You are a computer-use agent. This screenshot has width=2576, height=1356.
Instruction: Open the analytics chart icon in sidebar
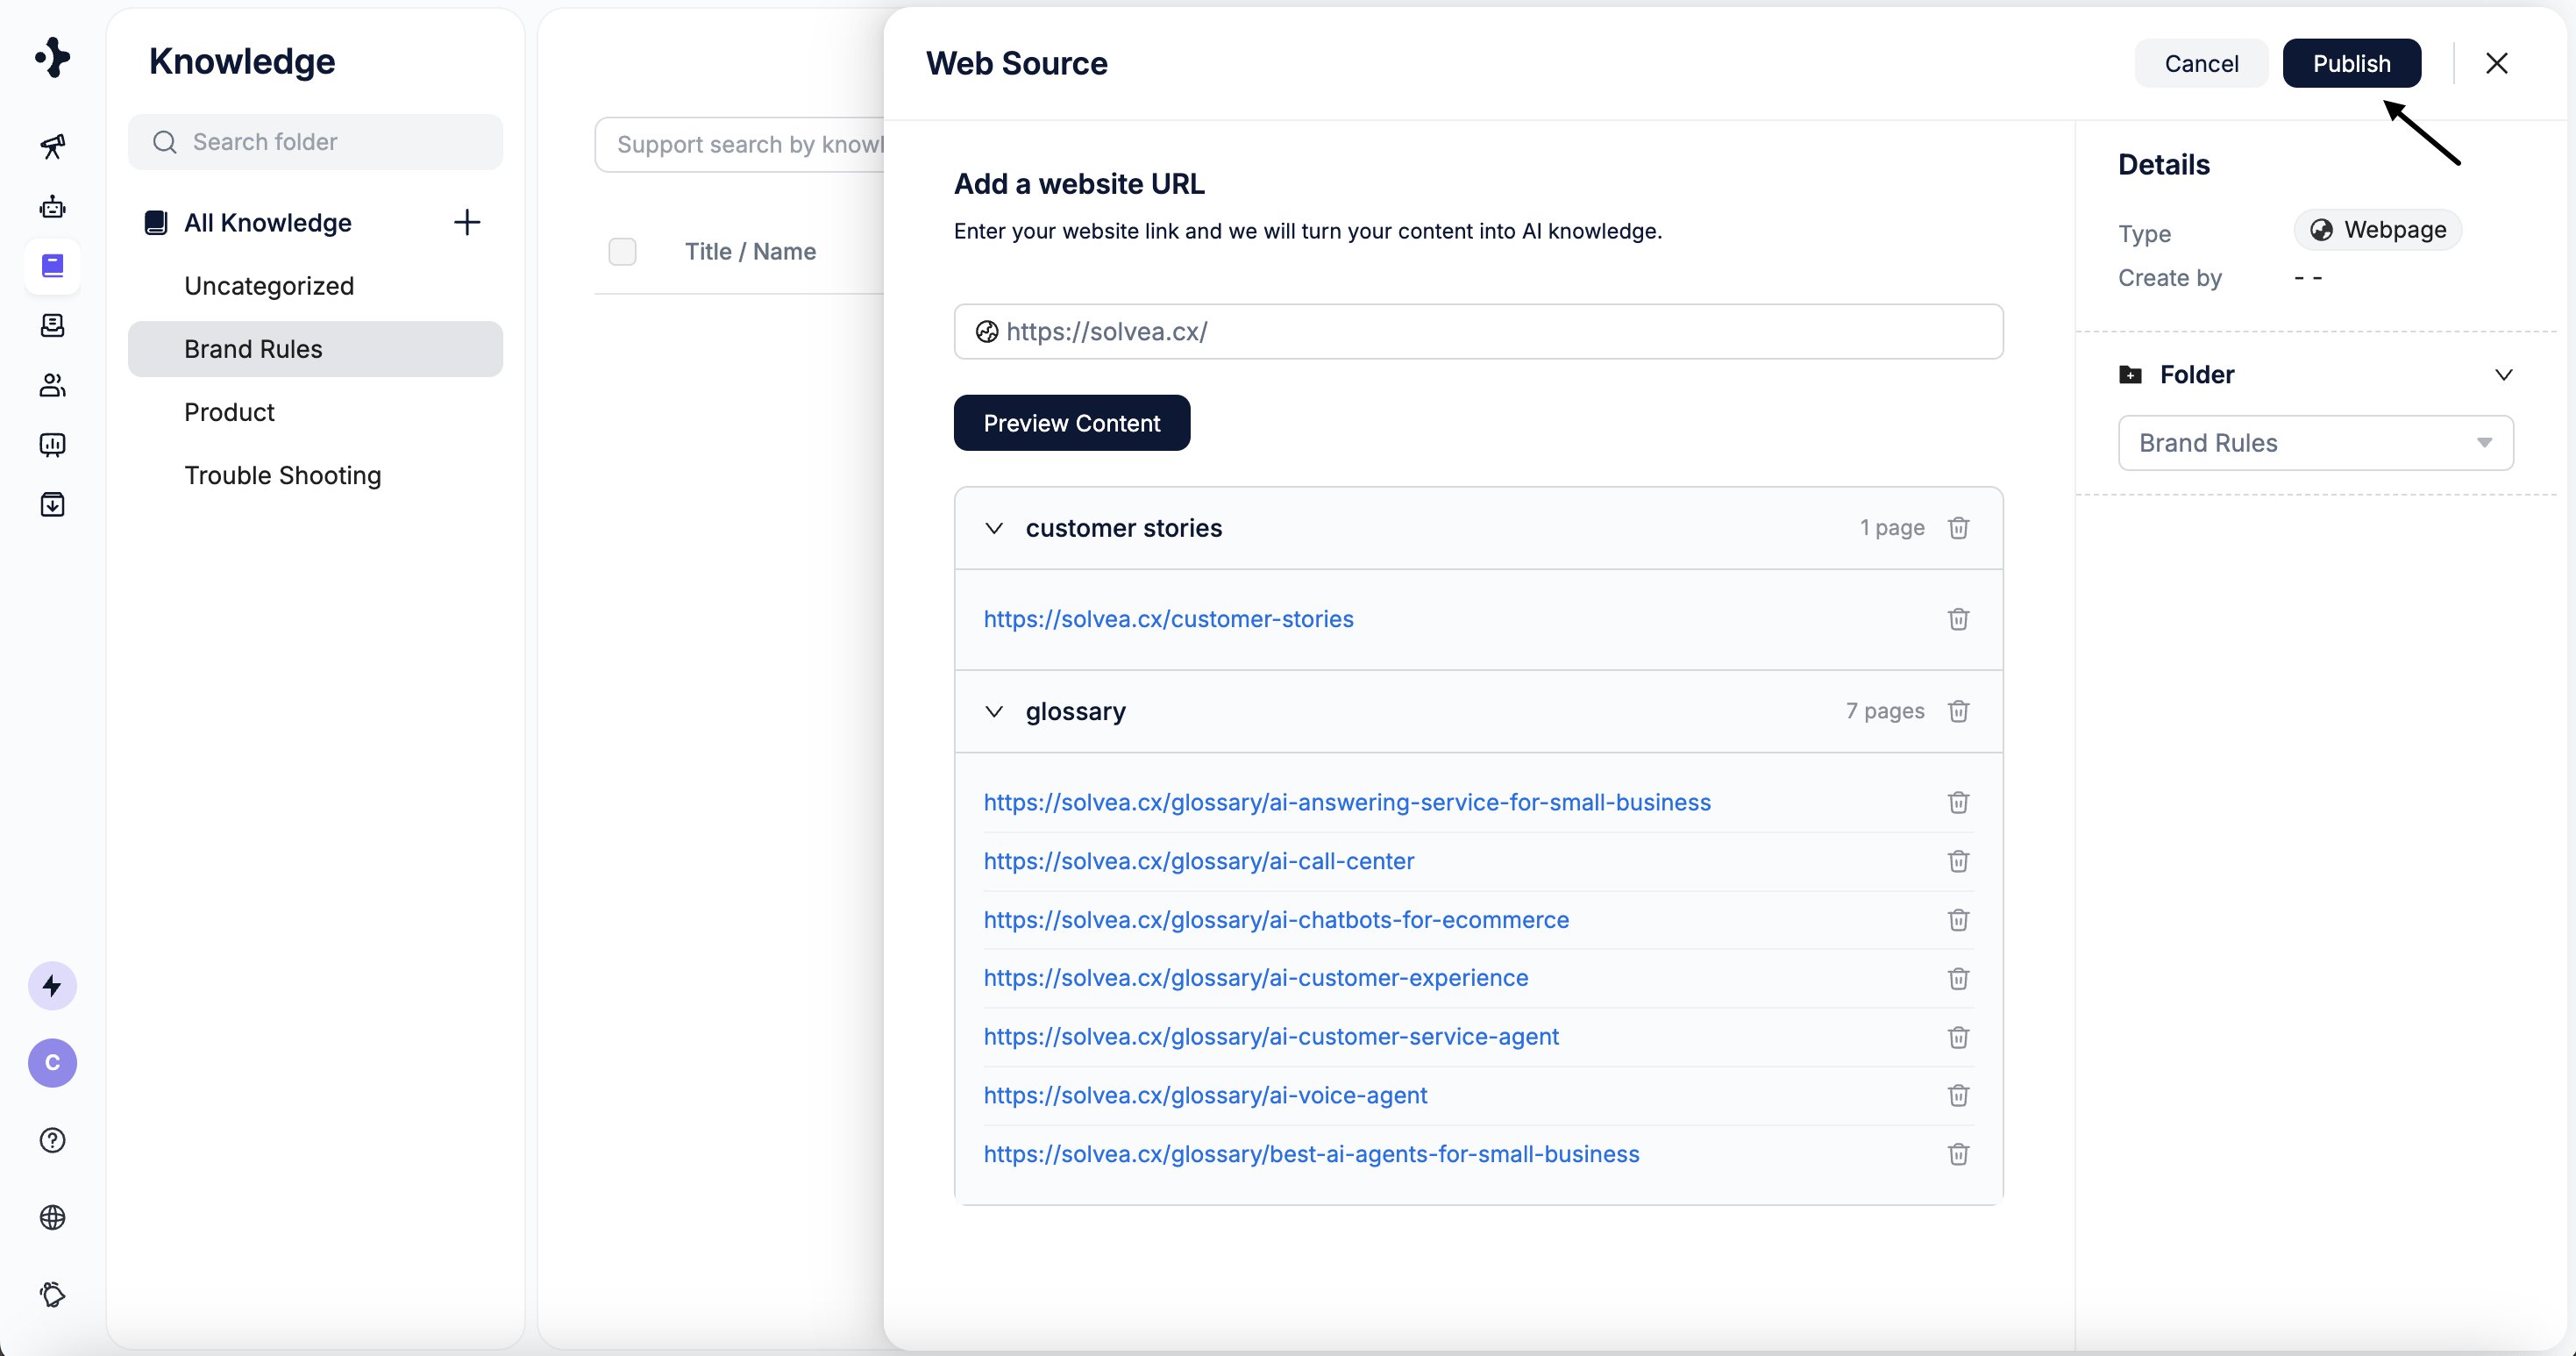click(52, 445)
